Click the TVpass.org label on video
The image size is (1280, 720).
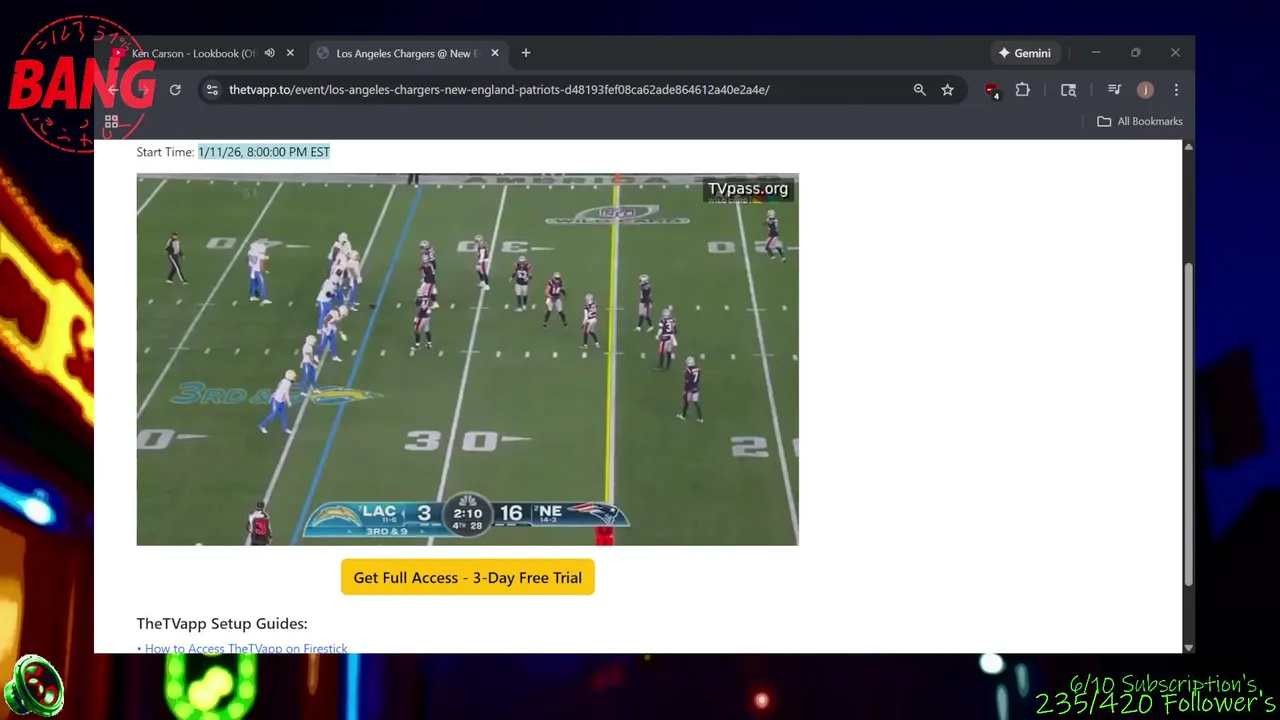[748, 188]
